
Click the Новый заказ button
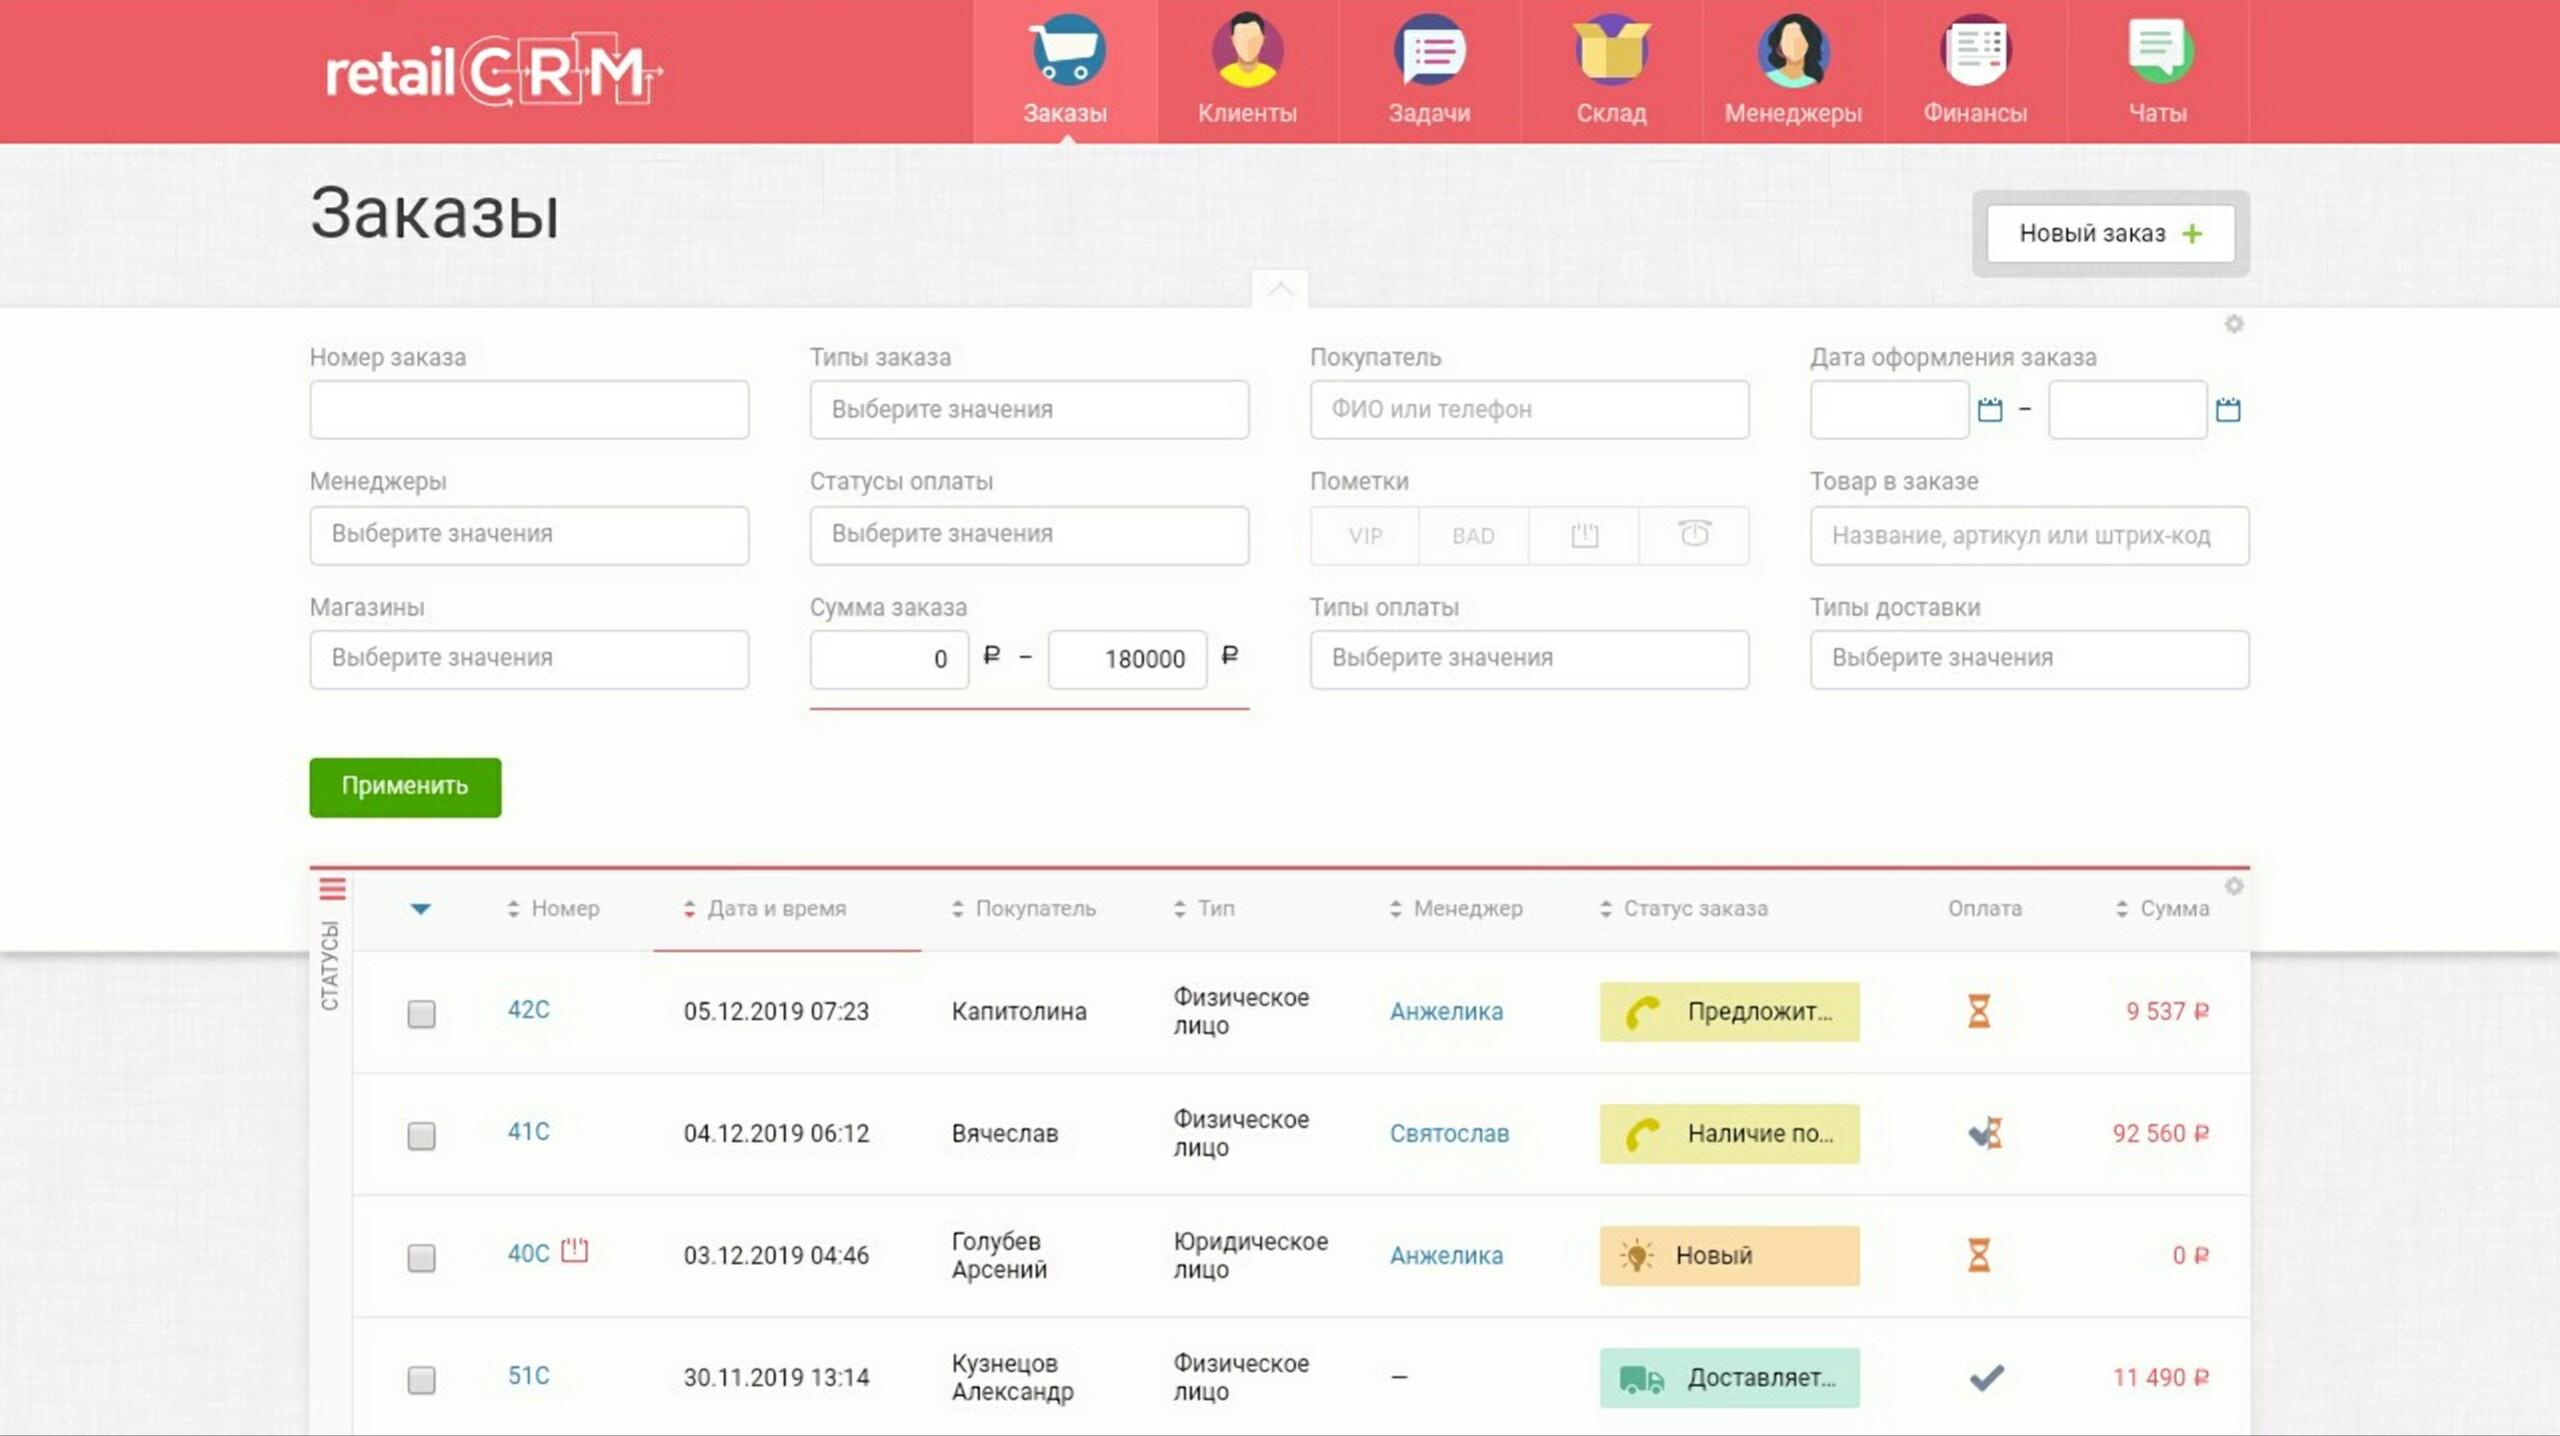(2110, 233)
